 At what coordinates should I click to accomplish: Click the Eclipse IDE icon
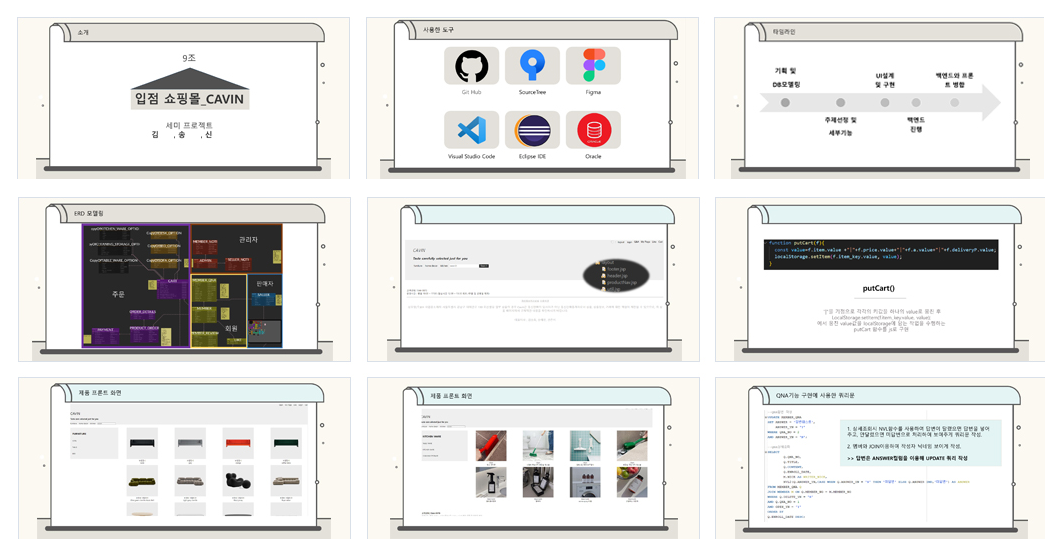pos(533,130)
